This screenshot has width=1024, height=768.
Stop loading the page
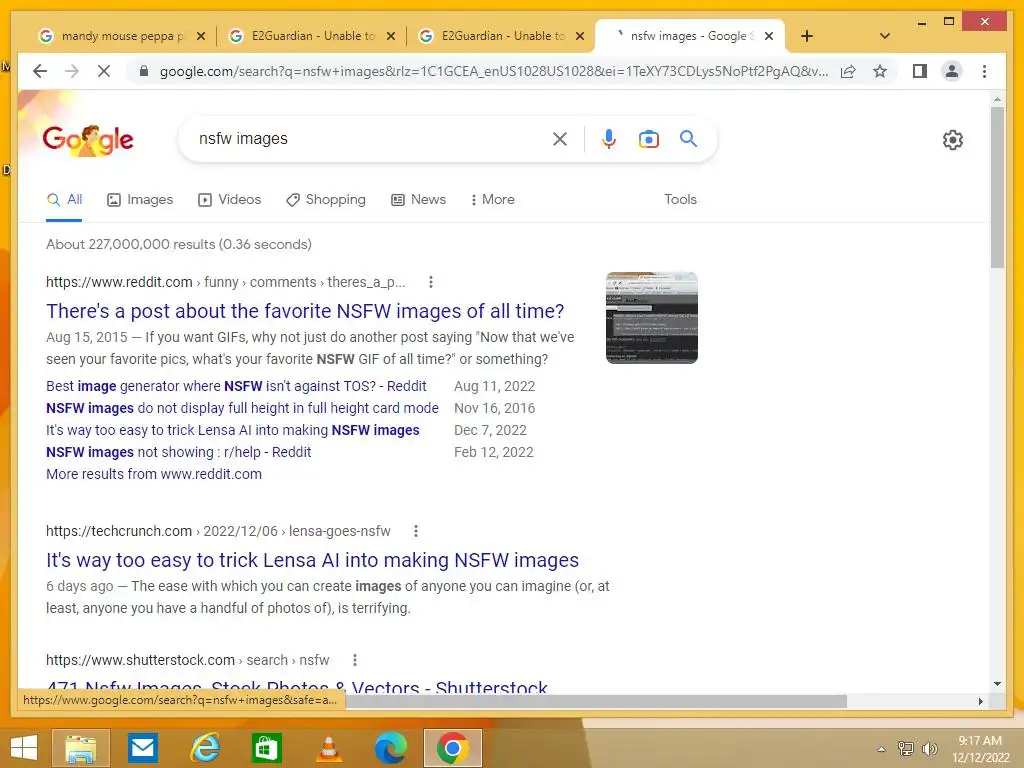(104, 71)
